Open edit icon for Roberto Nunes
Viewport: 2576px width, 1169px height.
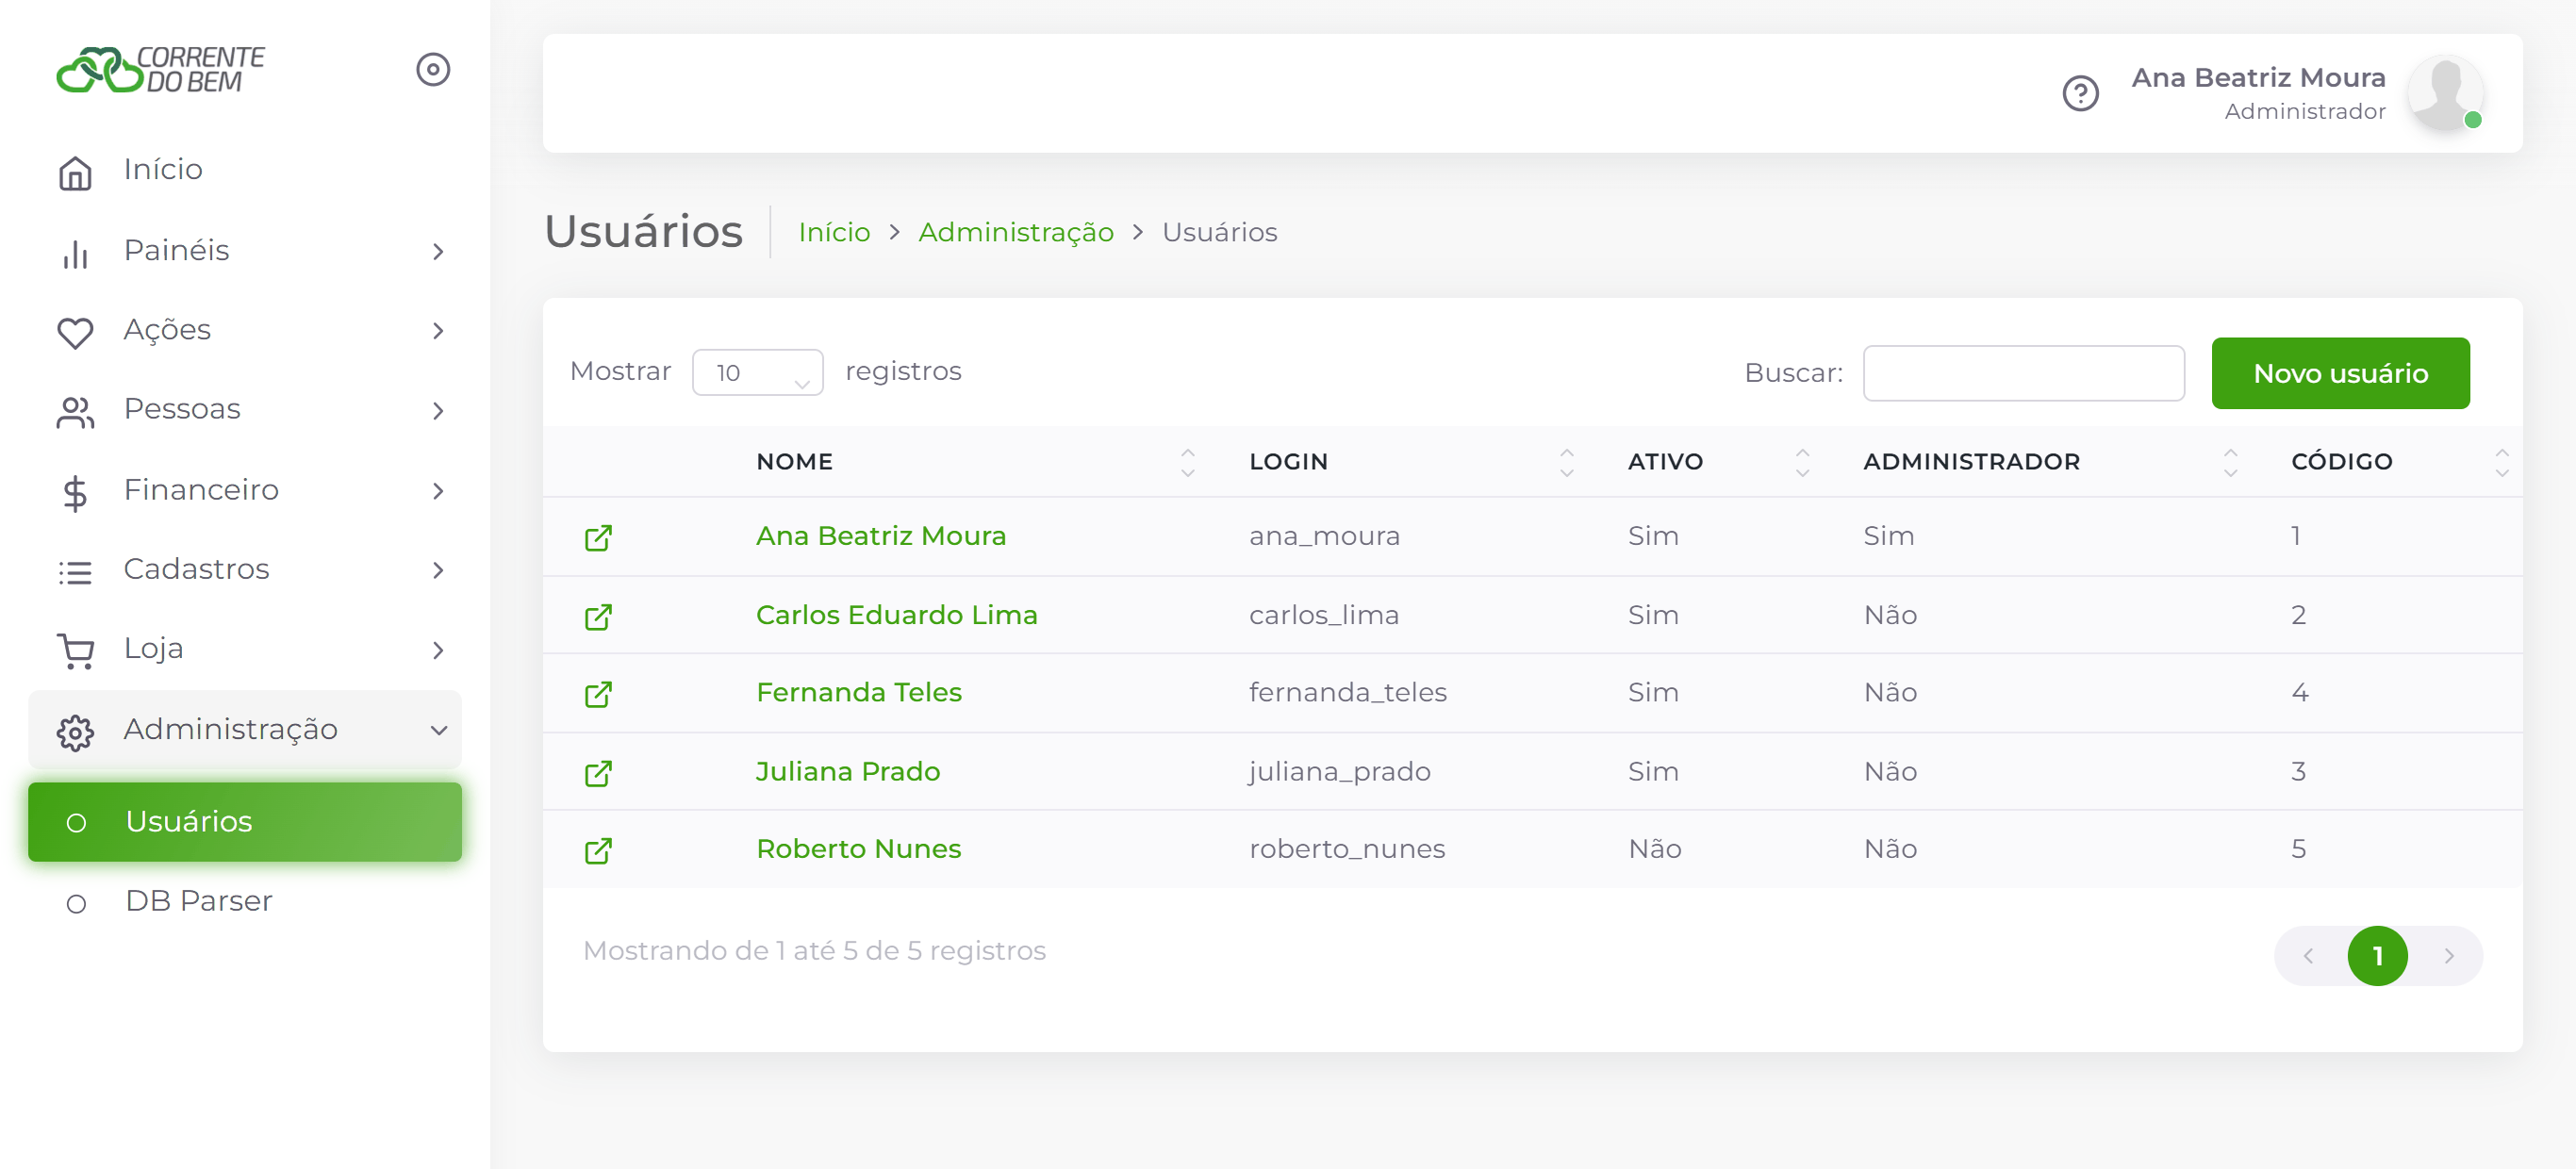pyautogui.click(x=598, y=850)
